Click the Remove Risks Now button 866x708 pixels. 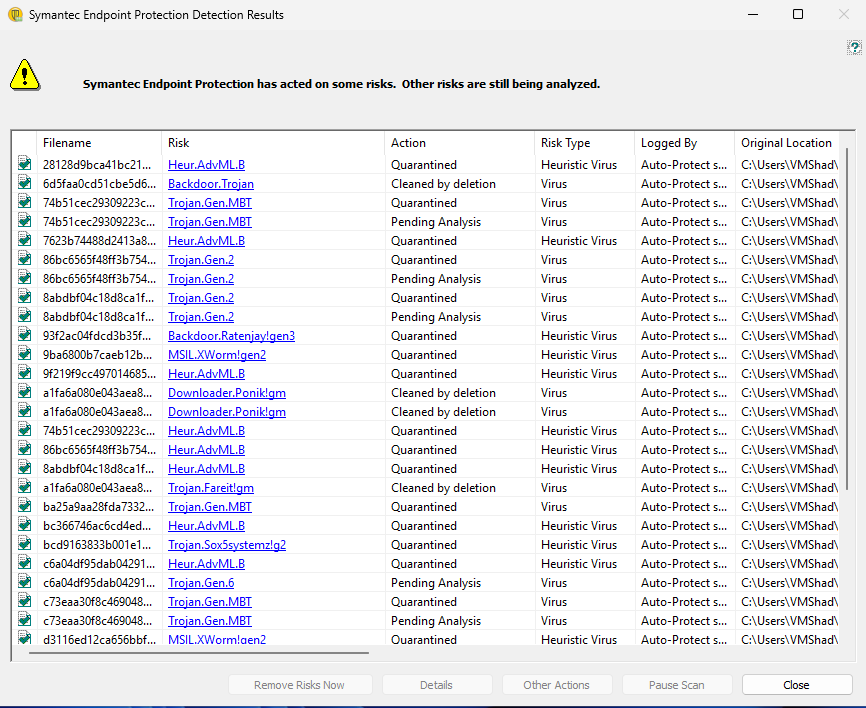pos(300,685)
